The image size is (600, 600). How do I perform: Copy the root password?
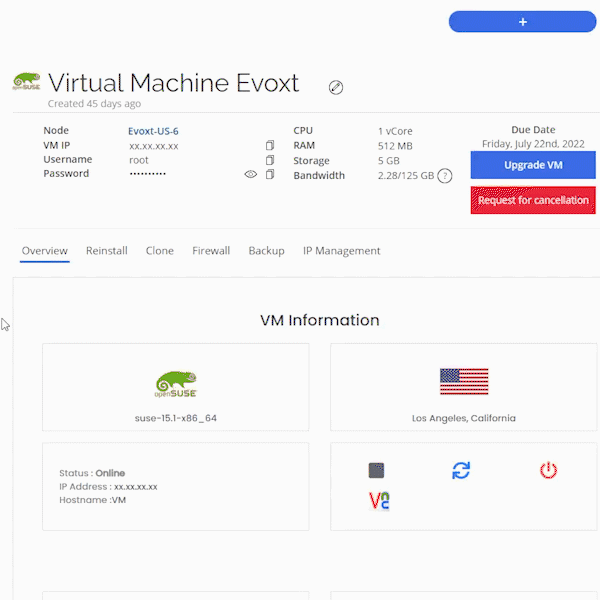(270, 174)
